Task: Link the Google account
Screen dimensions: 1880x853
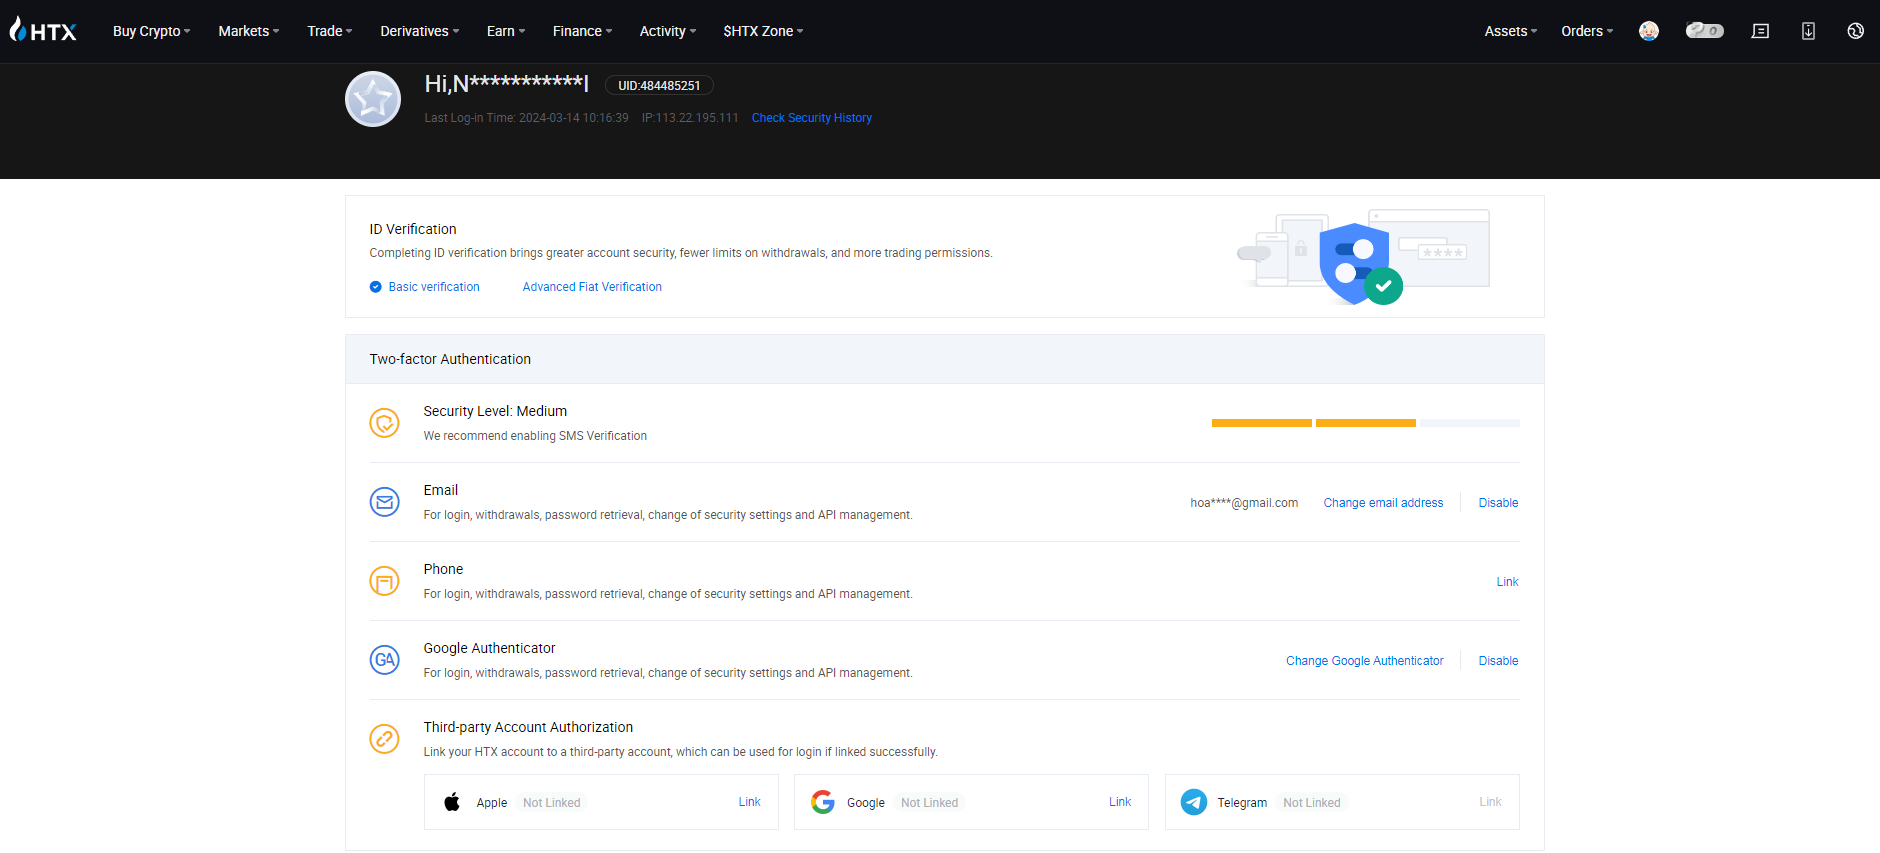Action: (1120, 802)
